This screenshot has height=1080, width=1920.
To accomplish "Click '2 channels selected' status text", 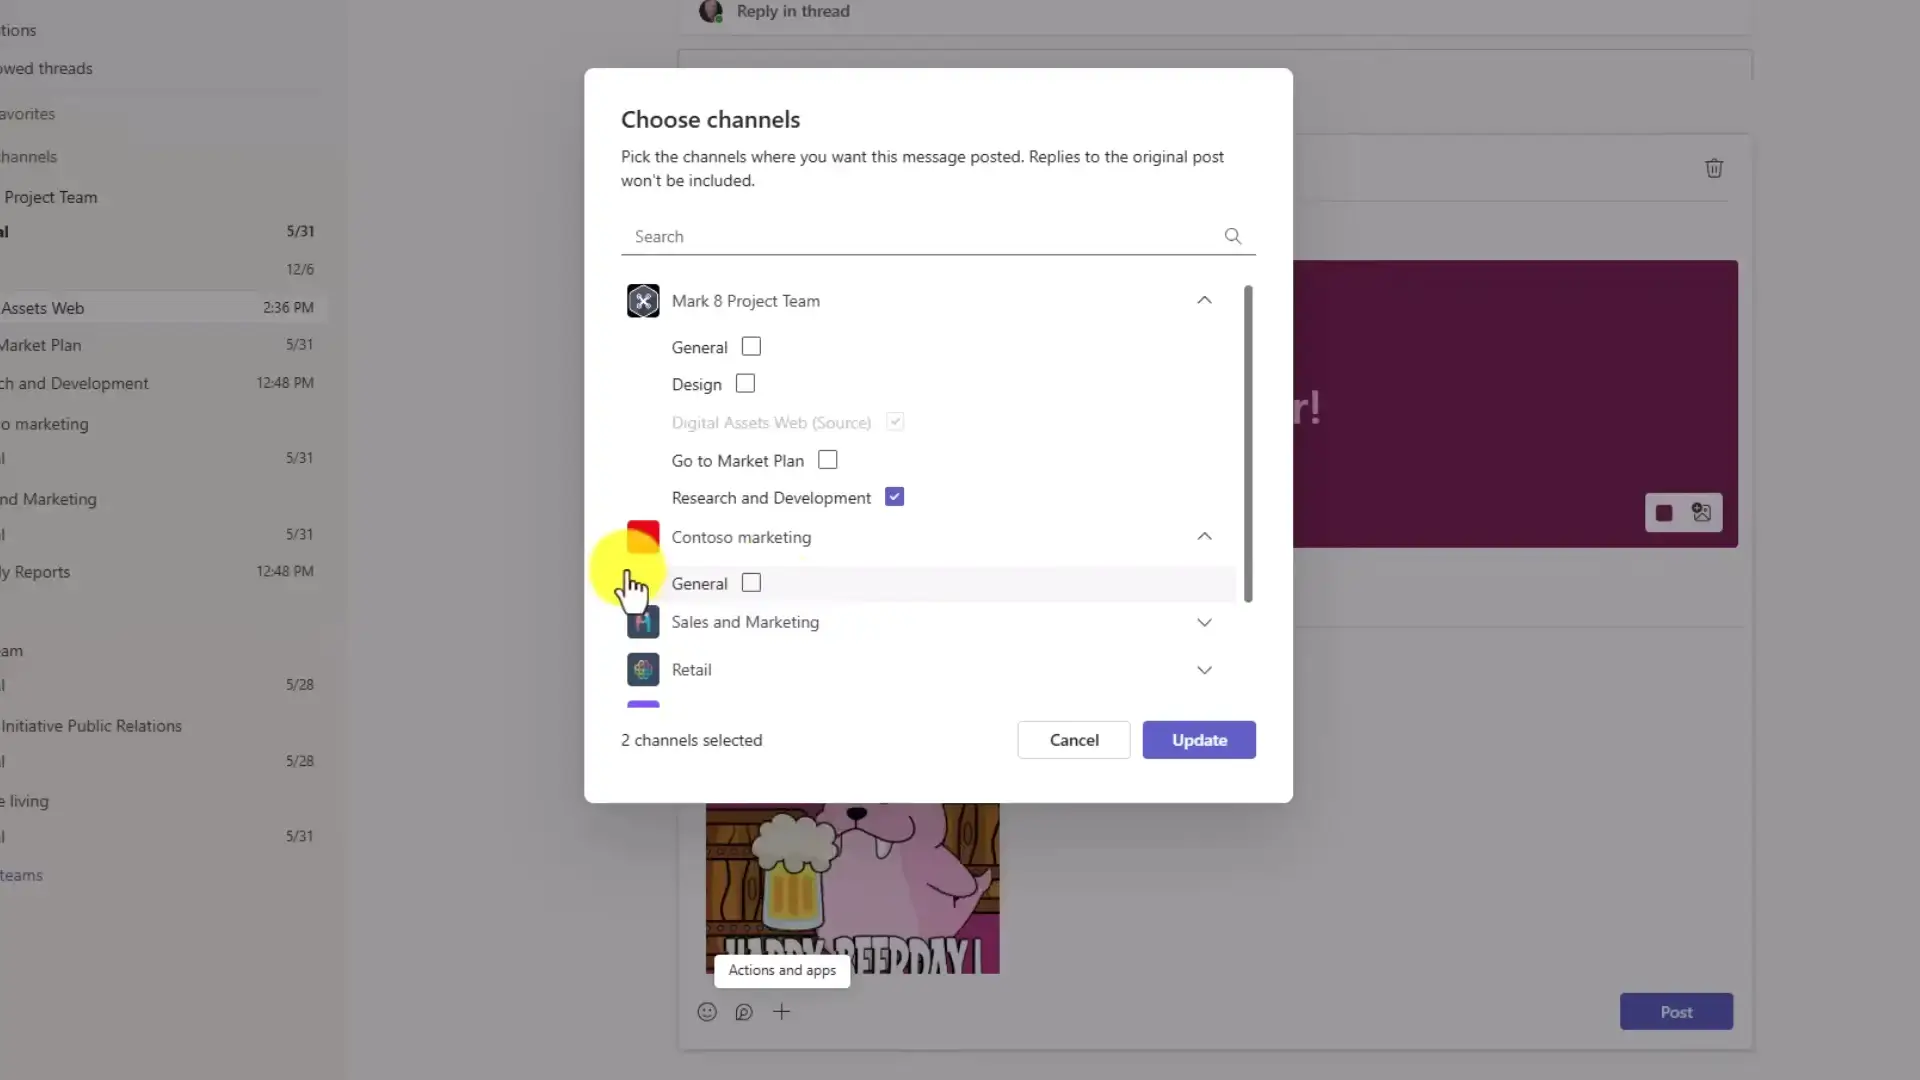I will (x=691, y=740).
